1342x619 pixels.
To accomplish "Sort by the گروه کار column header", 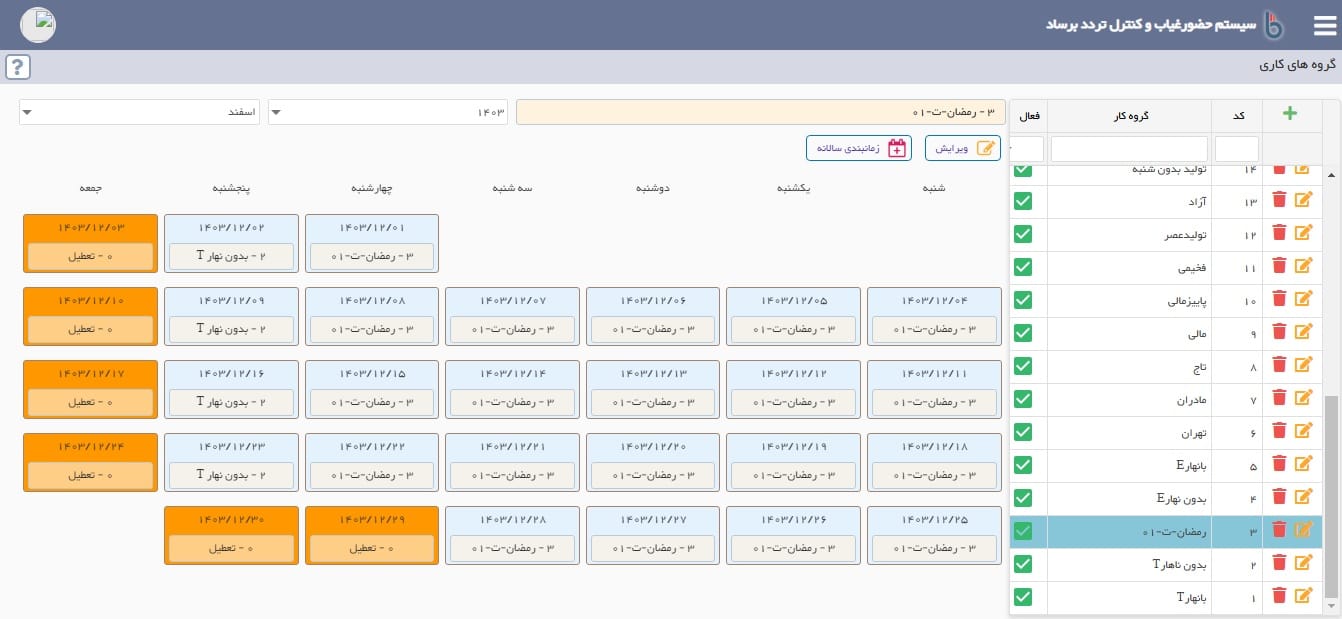I will [x=1129, y=116].
